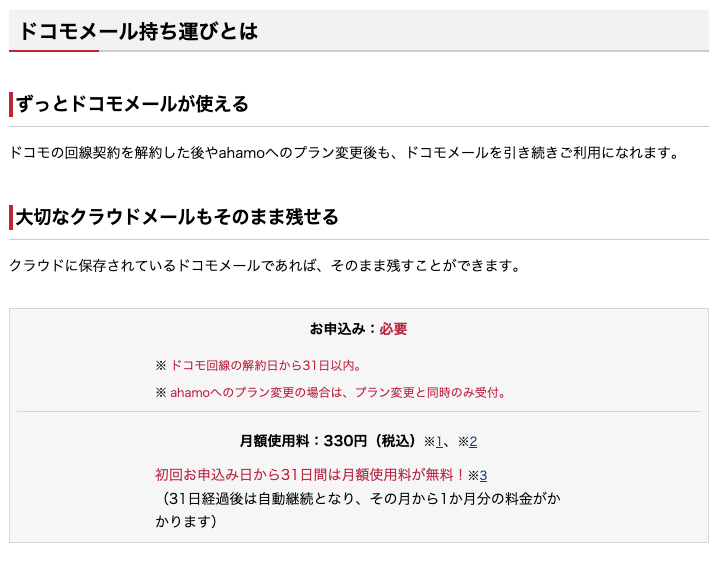This screenshot has width=723, height=564.
Task: Click the 月額使用料:330円(税込) text
Action: point(328,441)
